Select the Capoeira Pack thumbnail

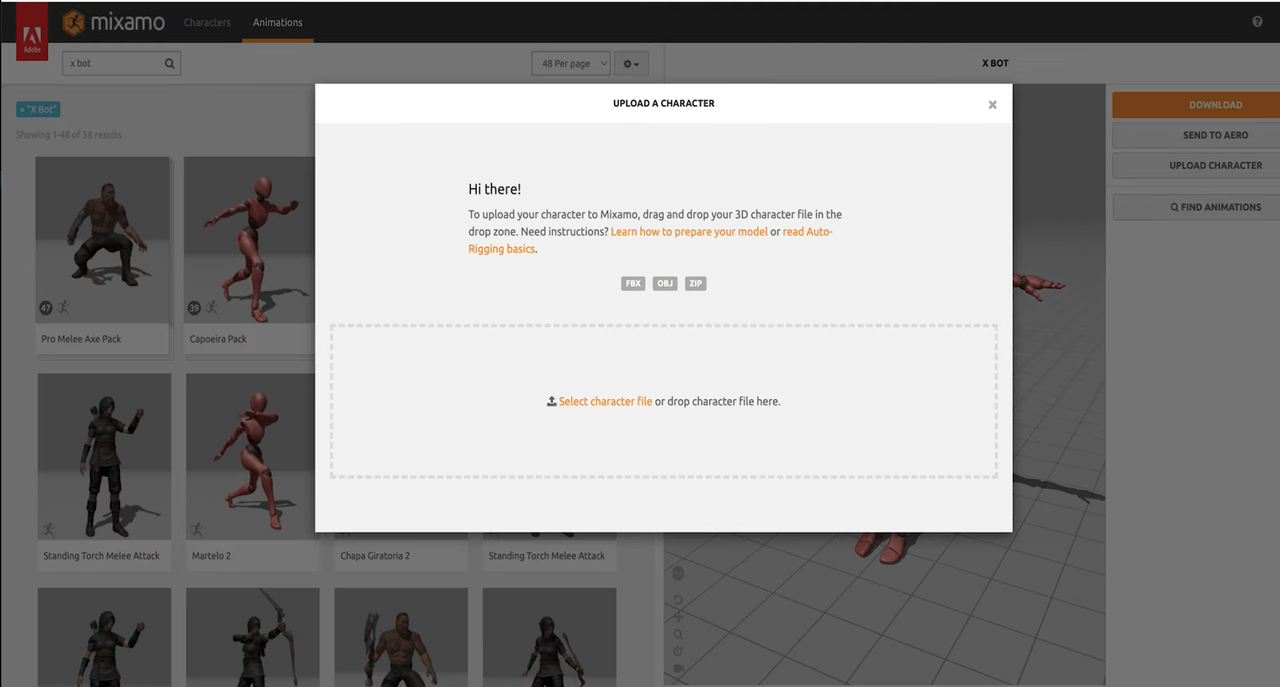tap(250, 239)
